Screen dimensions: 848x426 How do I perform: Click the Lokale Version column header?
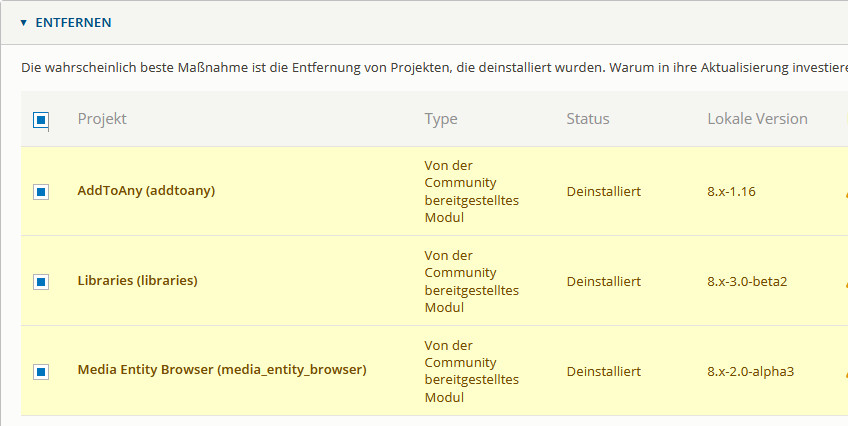(757, 119)
